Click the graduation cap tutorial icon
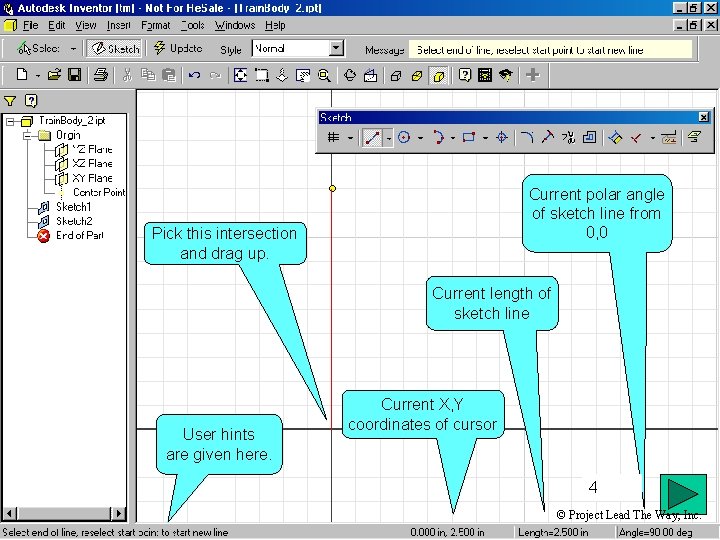Image resolution: width=720 pixels, height=540 pixels. click(506, 75)
